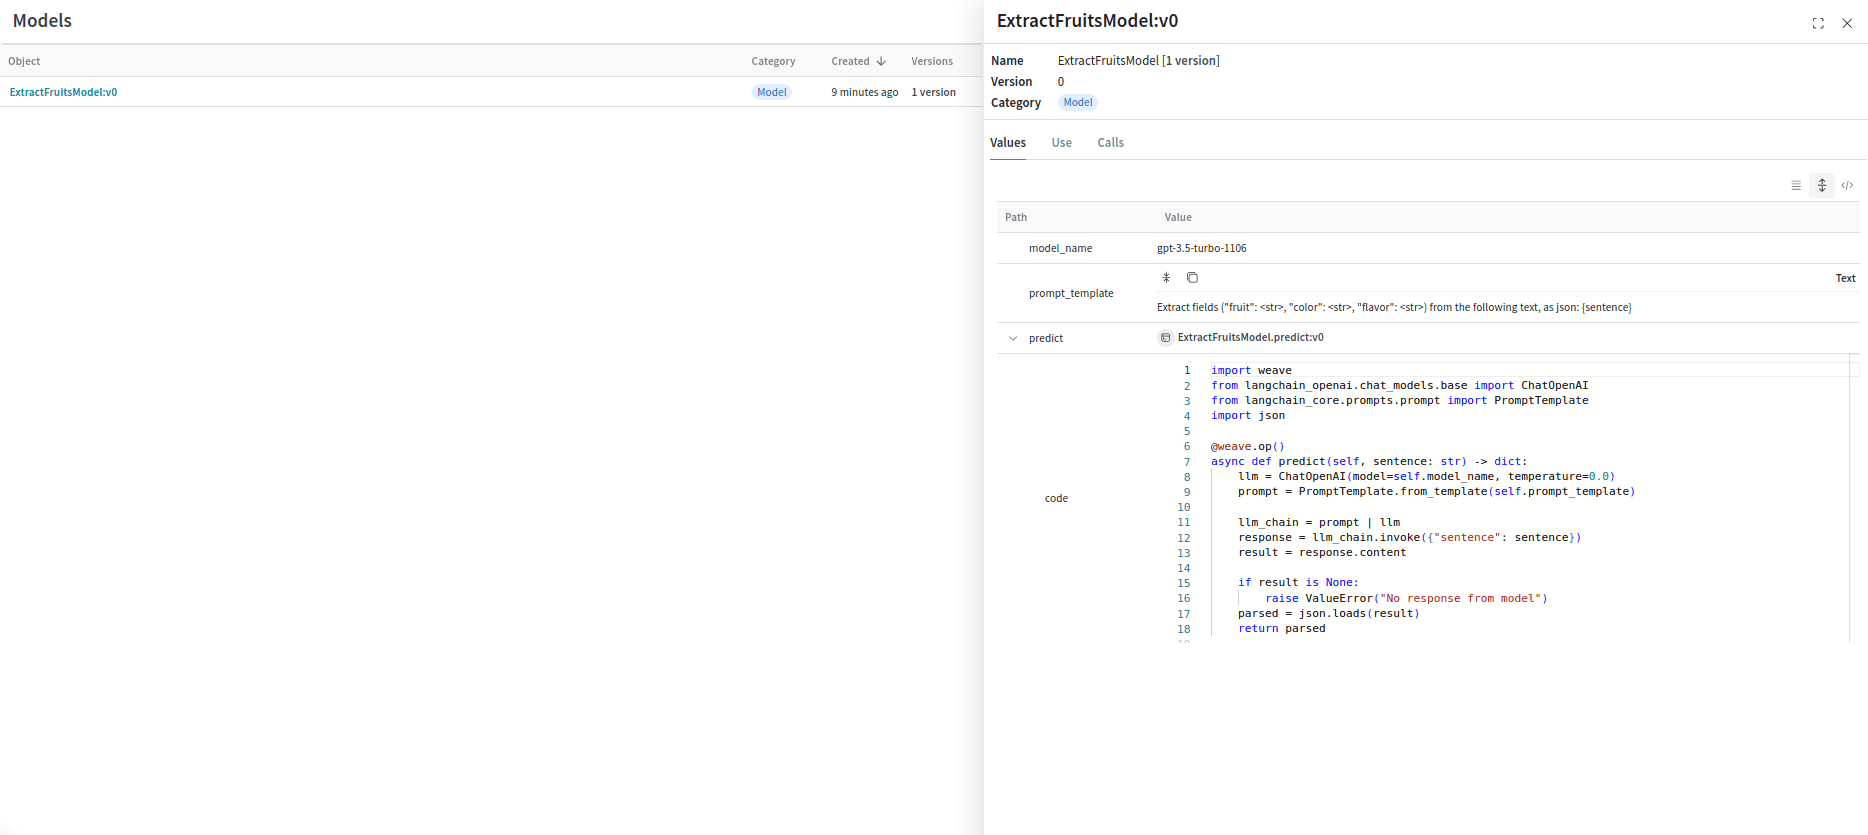Select the model_name path cell
The height and width of the screenshot is (835, 1868).
pos(1060,248)
